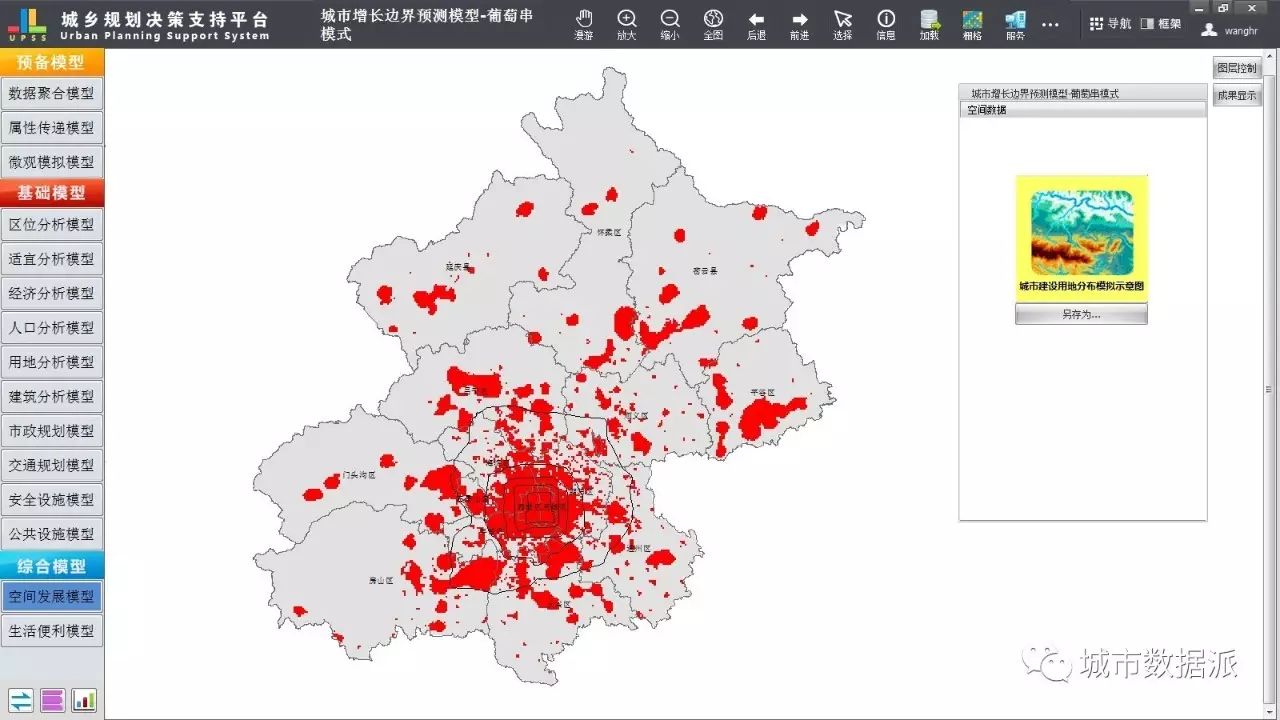Go back to previous view 后退
Image resolution: width=1280 pixels, height=720 pixels.
[x=757, y=25]
